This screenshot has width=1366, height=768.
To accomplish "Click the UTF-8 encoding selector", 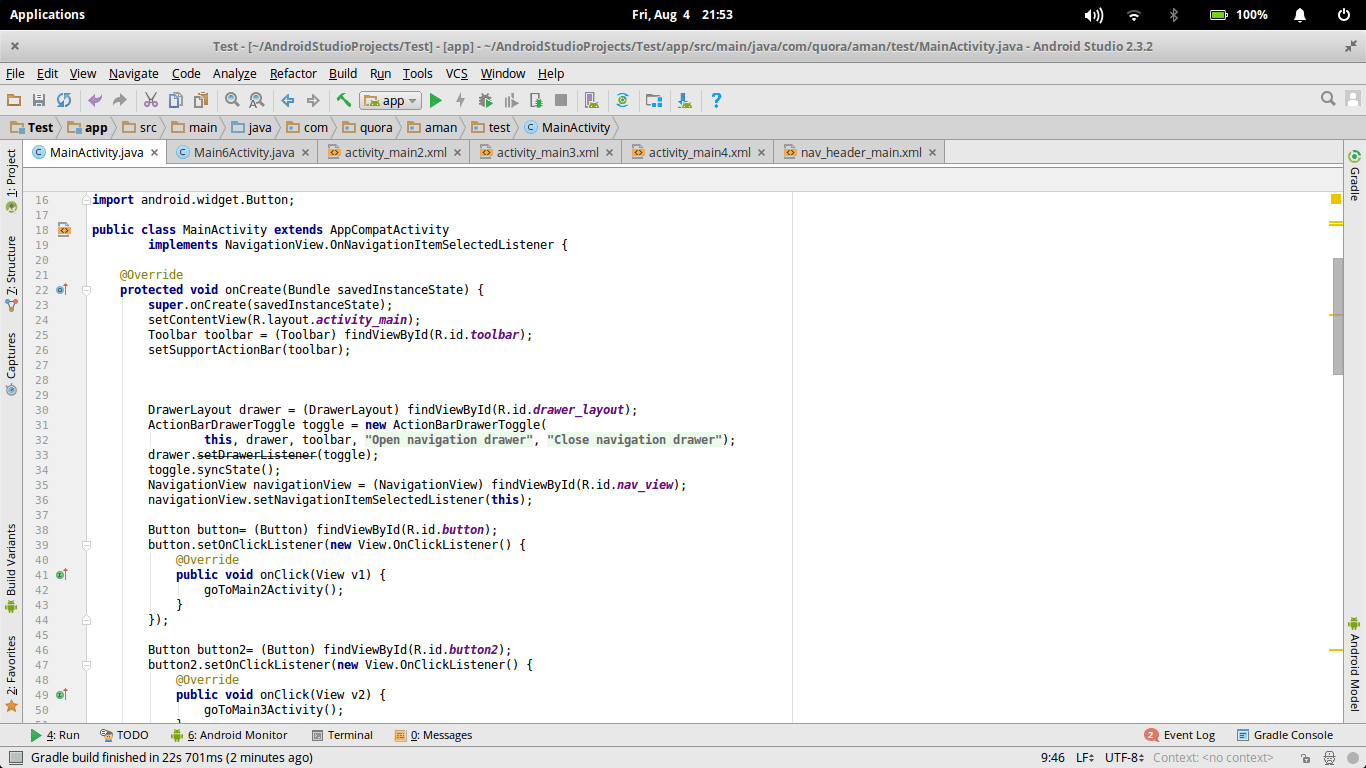I will coord(1125,758).
